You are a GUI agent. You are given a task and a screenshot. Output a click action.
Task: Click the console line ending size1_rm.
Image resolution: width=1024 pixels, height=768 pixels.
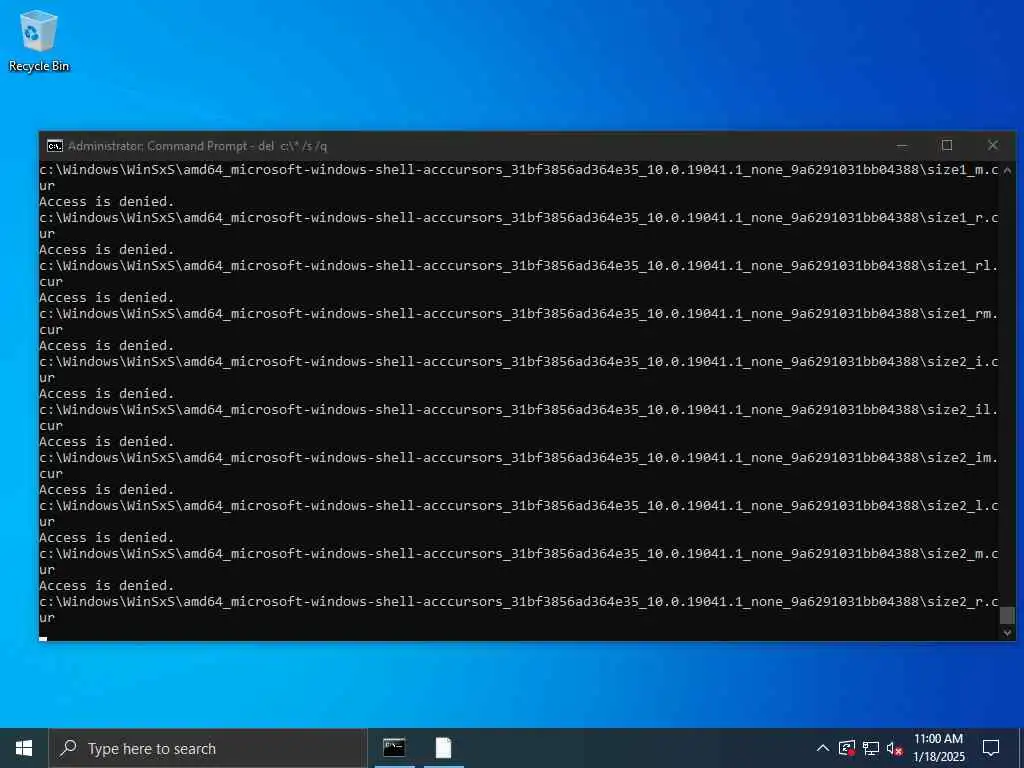519,313
